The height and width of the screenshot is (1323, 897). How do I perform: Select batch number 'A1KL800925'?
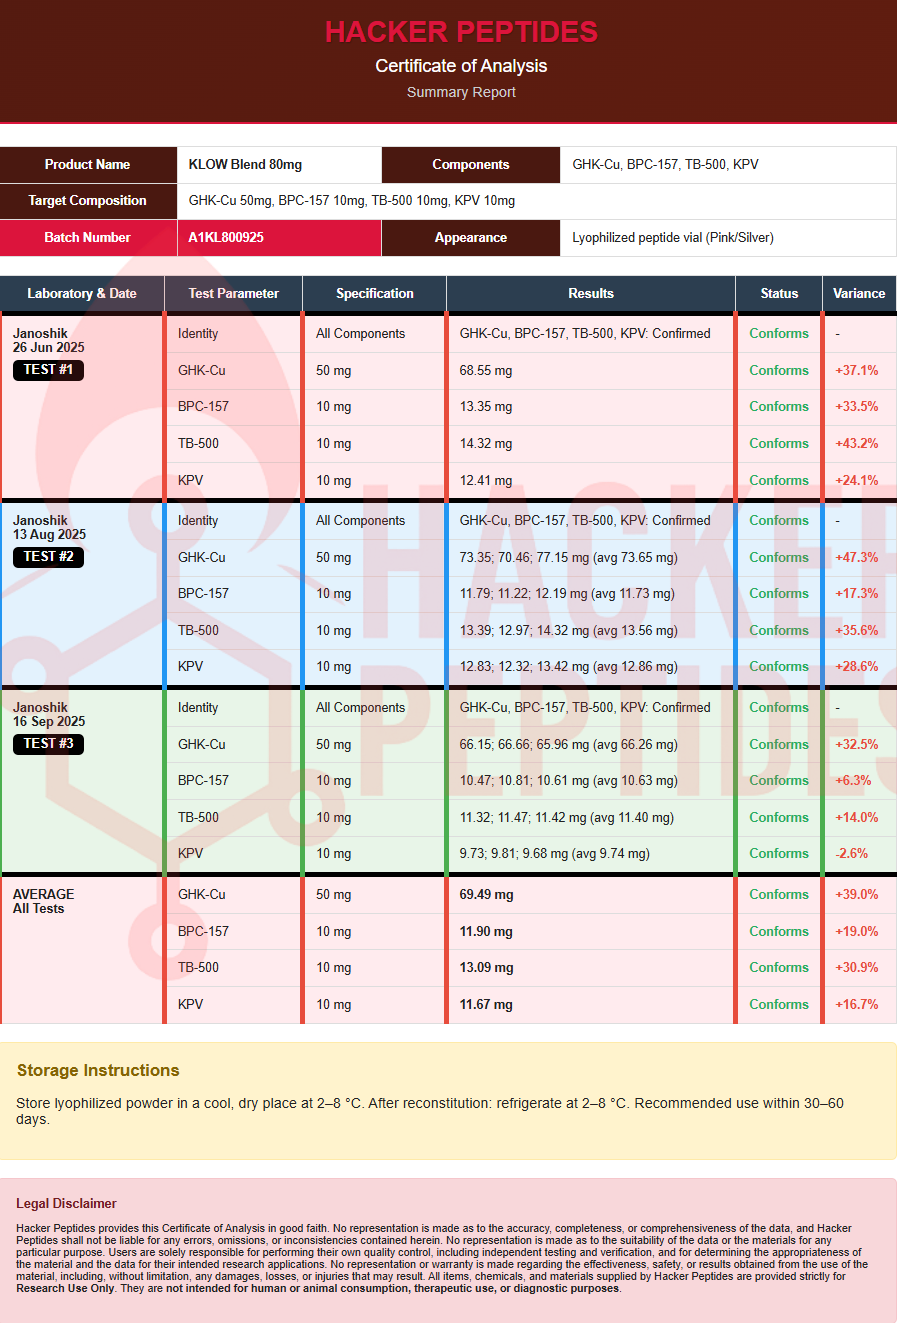226,238
